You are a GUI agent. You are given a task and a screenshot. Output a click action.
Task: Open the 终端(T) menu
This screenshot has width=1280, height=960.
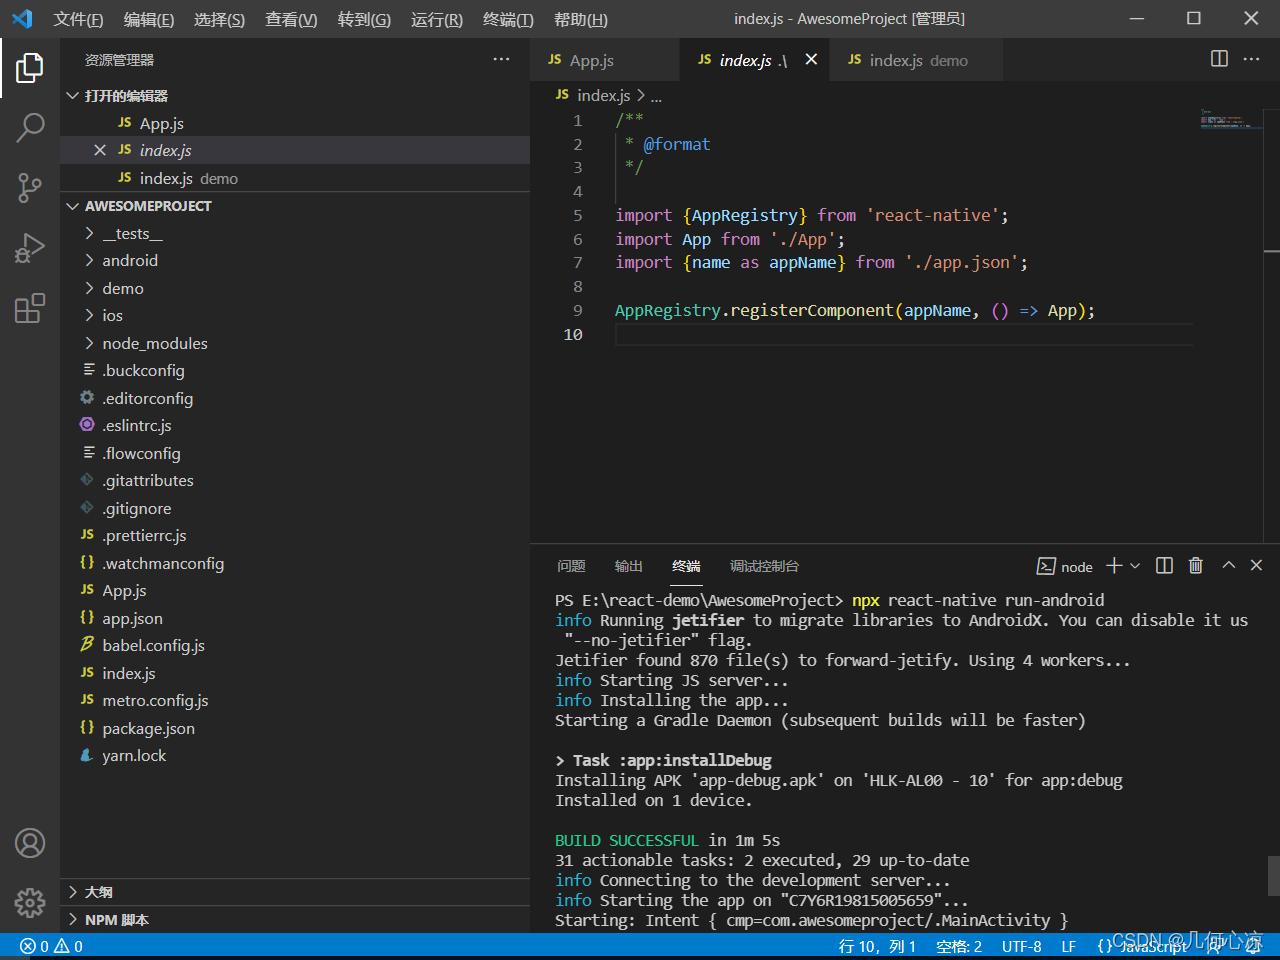[x=508, y=19]
